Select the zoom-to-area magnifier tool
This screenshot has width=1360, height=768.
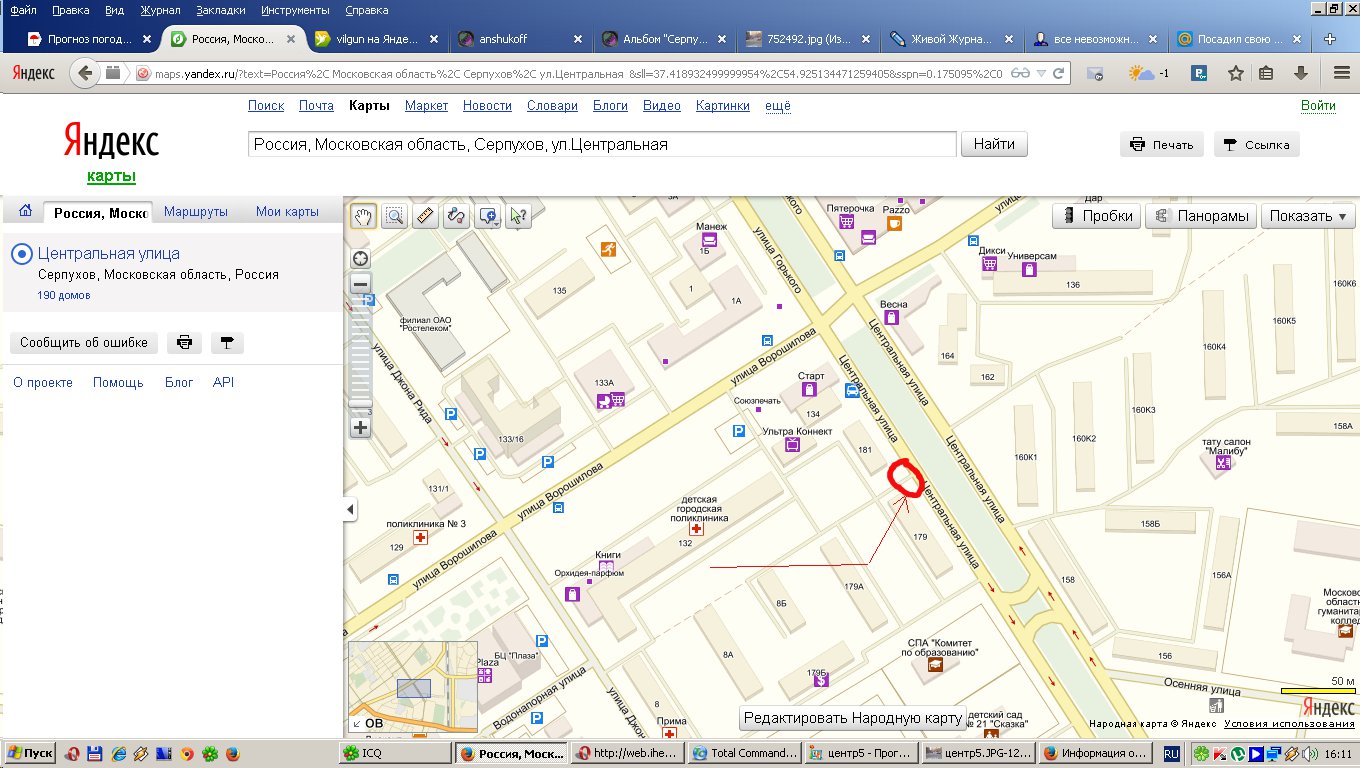[x=395, y=215]
